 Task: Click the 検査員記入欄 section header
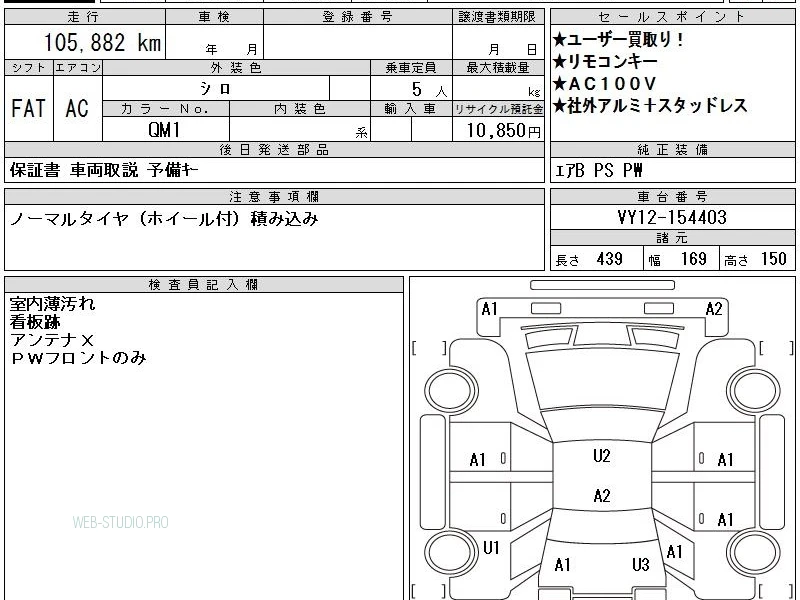pyautogui.click(x=204, y=285)
